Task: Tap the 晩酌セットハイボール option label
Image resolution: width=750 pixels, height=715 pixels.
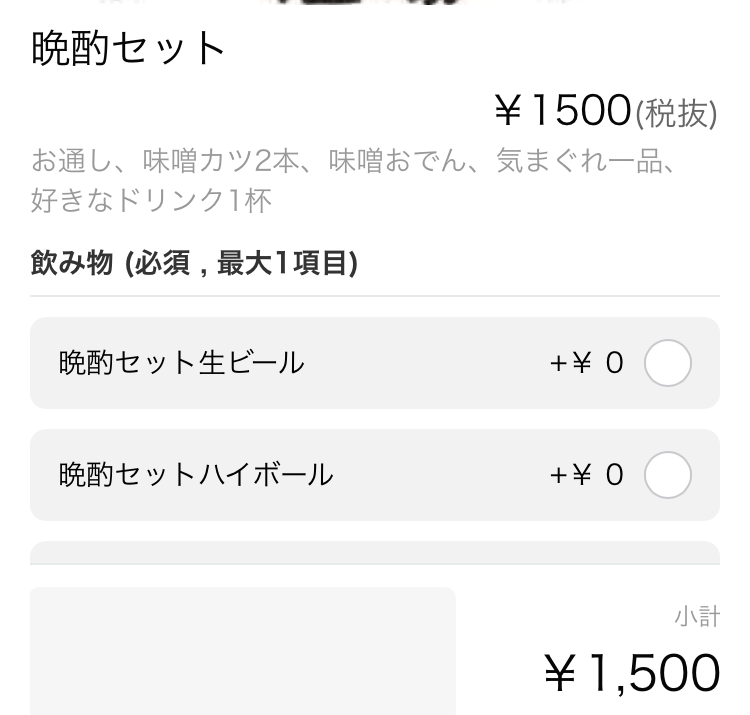Action: click(x=196, y=475)
